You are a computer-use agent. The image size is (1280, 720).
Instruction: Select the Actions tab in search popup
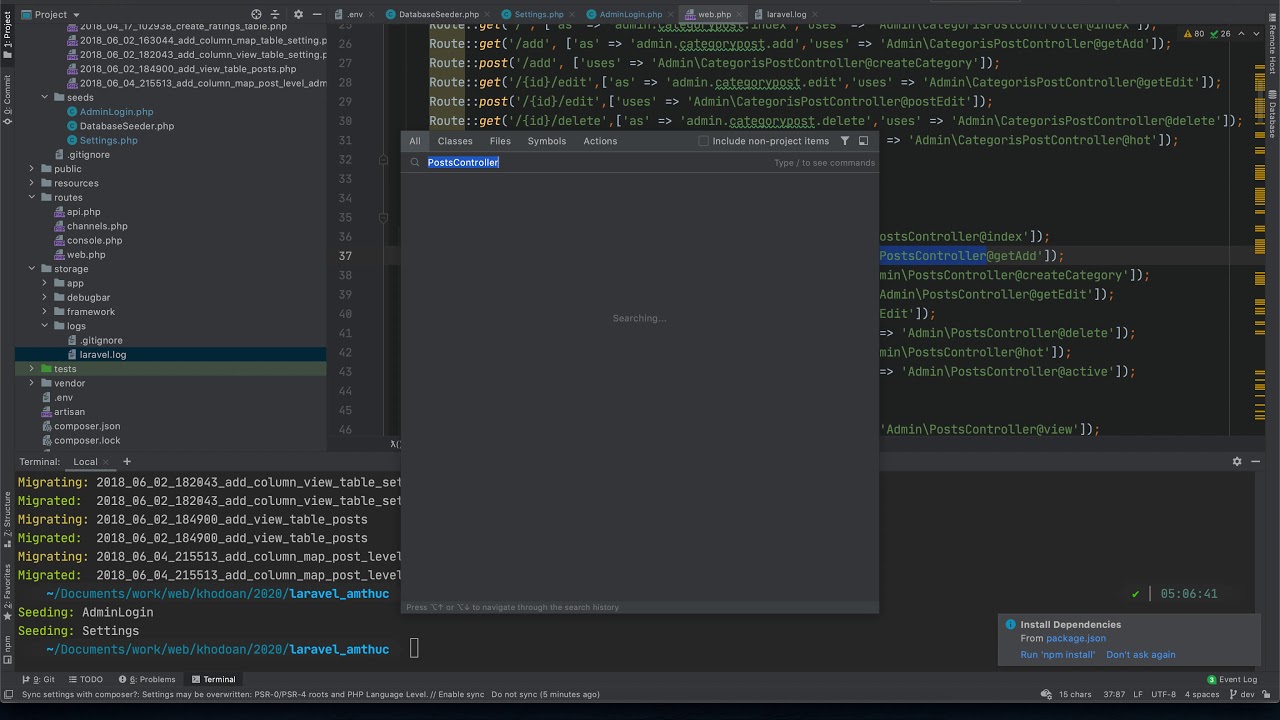click(600, 141)
